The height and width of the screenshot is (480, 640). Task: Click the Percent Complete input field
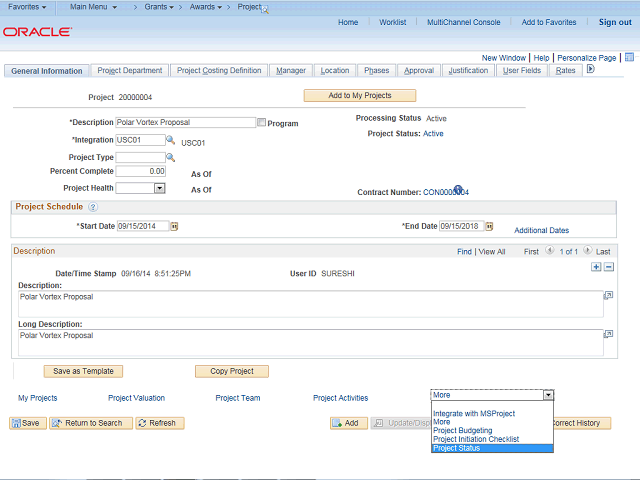tap(141, 172)
